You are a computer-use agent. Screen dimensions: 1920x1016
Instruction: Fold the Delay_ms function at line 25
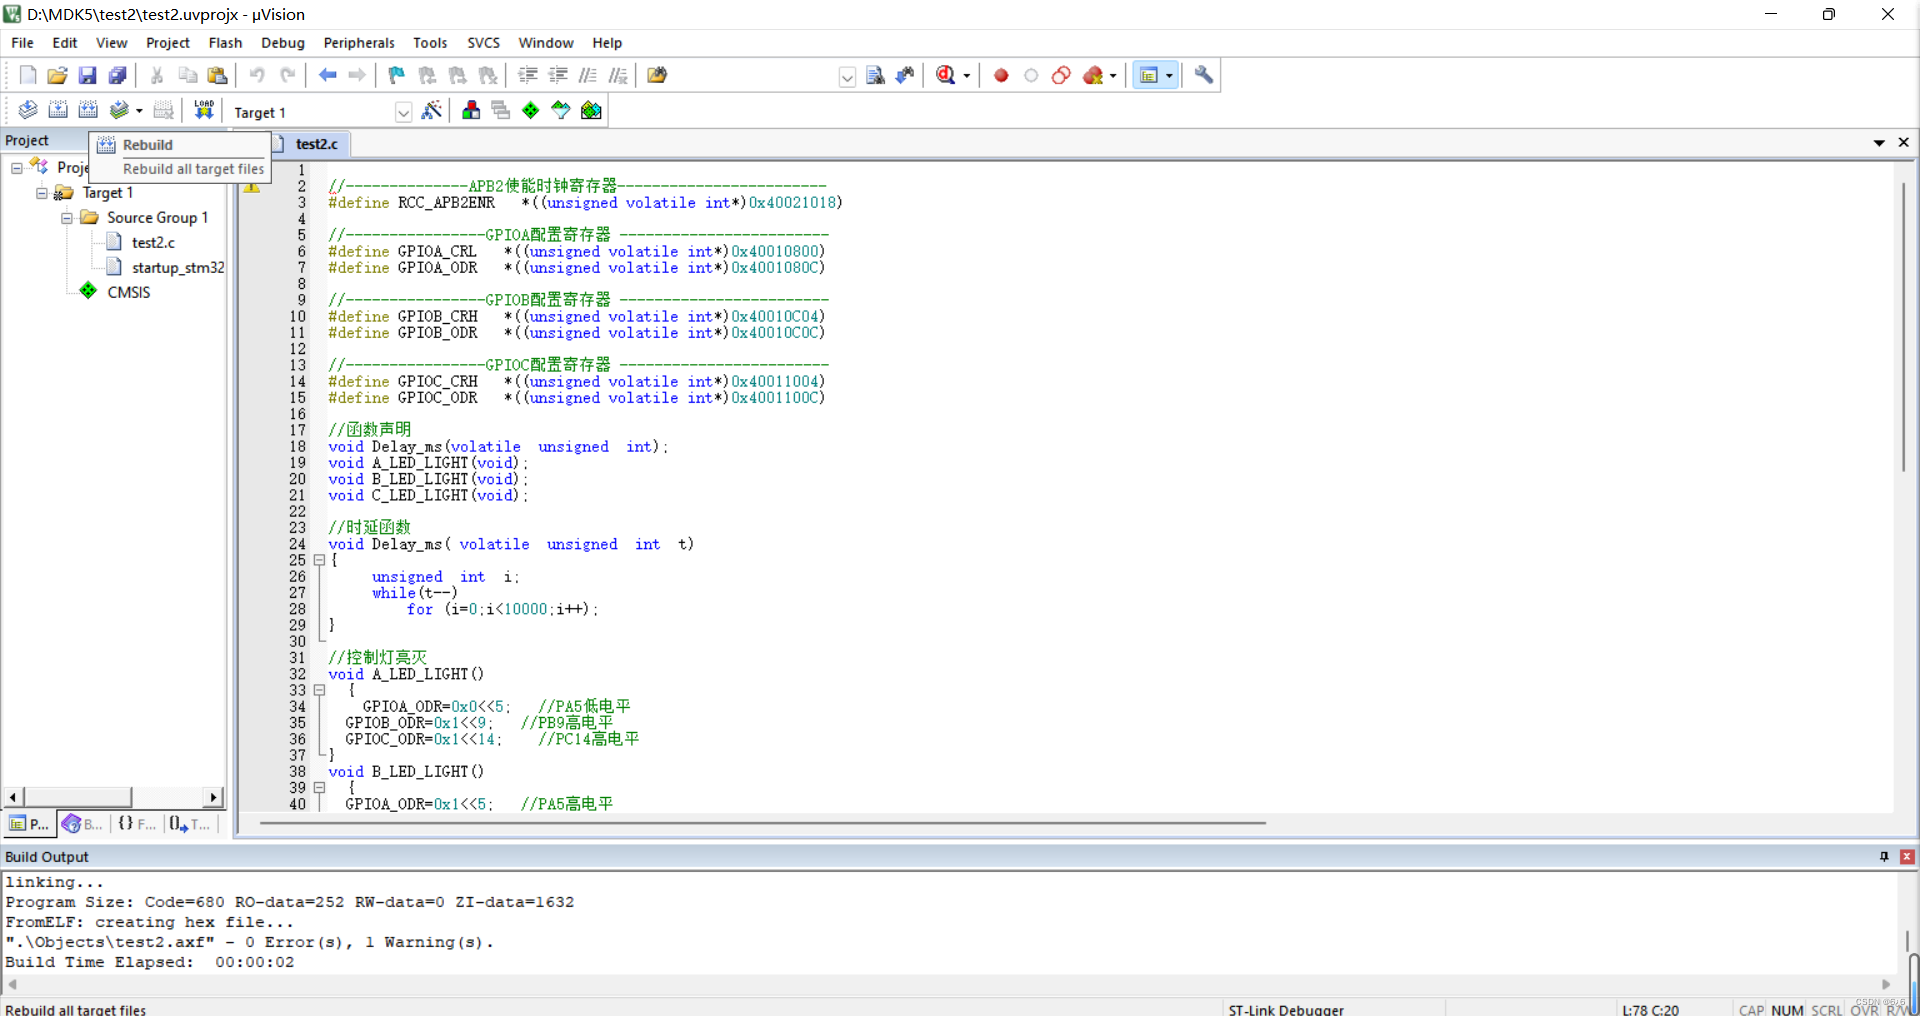coord(319,561)
